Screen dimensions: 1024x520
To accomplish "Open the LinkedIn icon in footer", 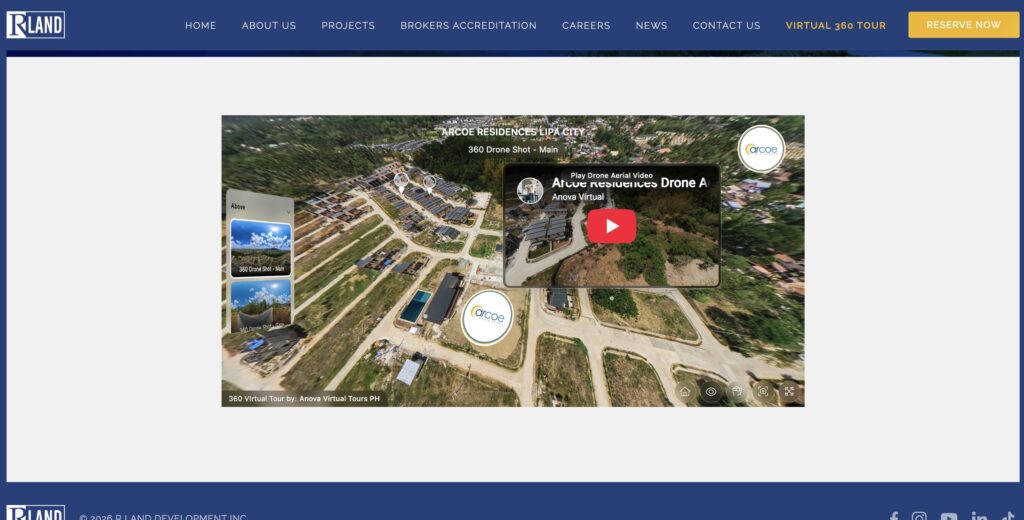I will coord(979,517).
